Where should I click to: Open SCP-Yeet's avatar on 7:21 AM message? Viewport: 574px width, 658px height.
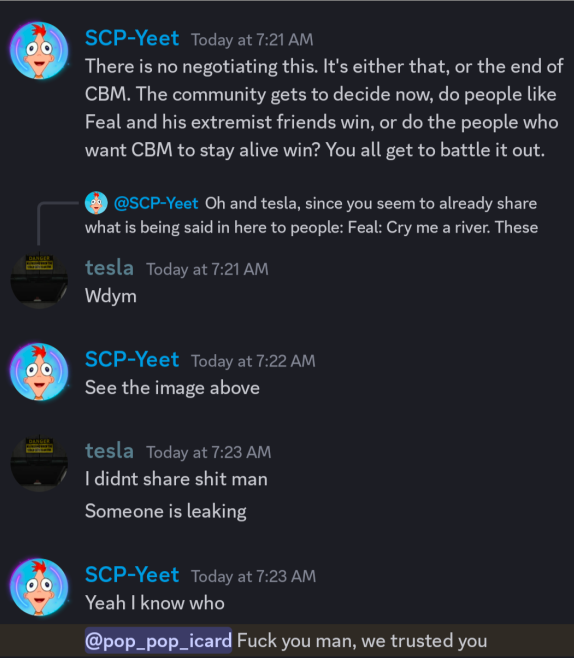pos(39,50)
